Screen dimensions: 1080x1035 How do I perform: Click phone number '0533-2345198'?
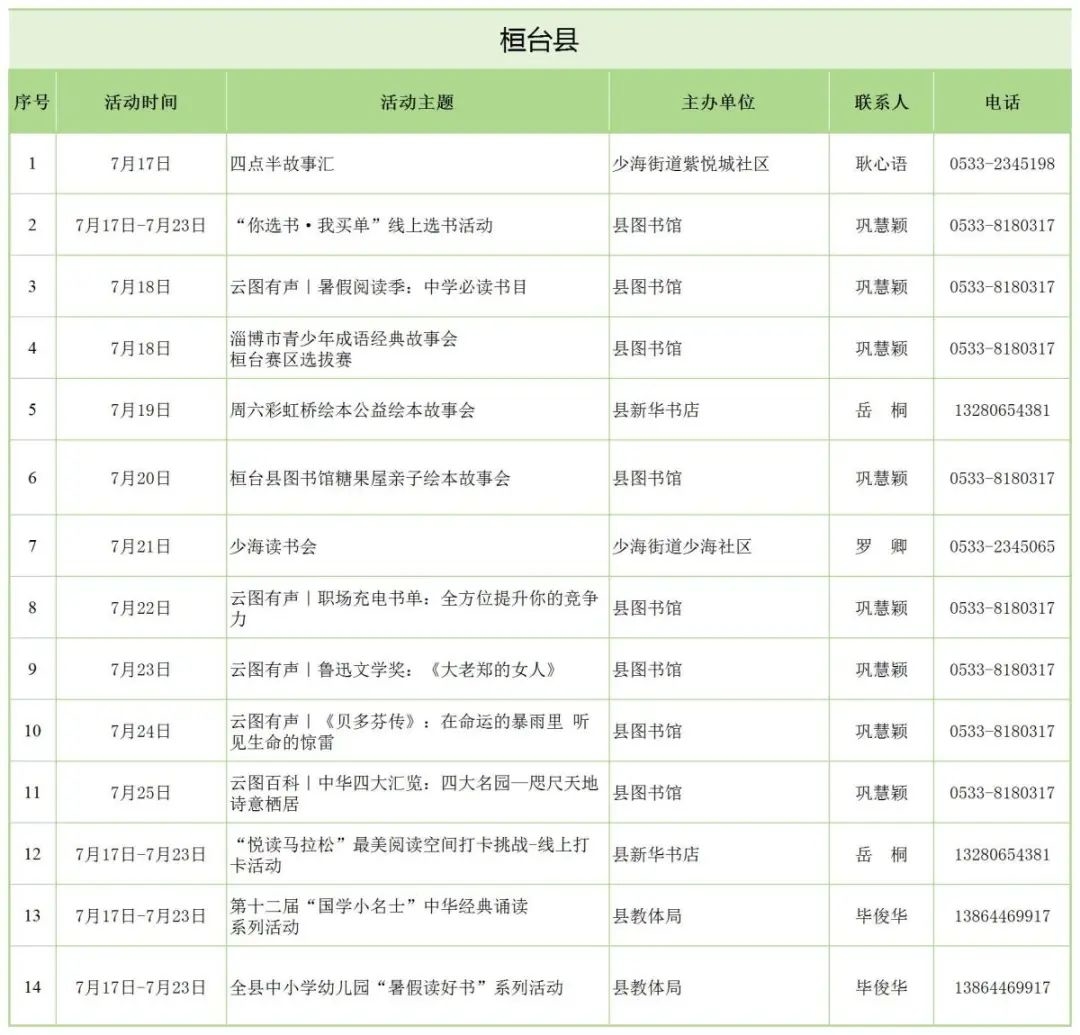(1001, 164)
